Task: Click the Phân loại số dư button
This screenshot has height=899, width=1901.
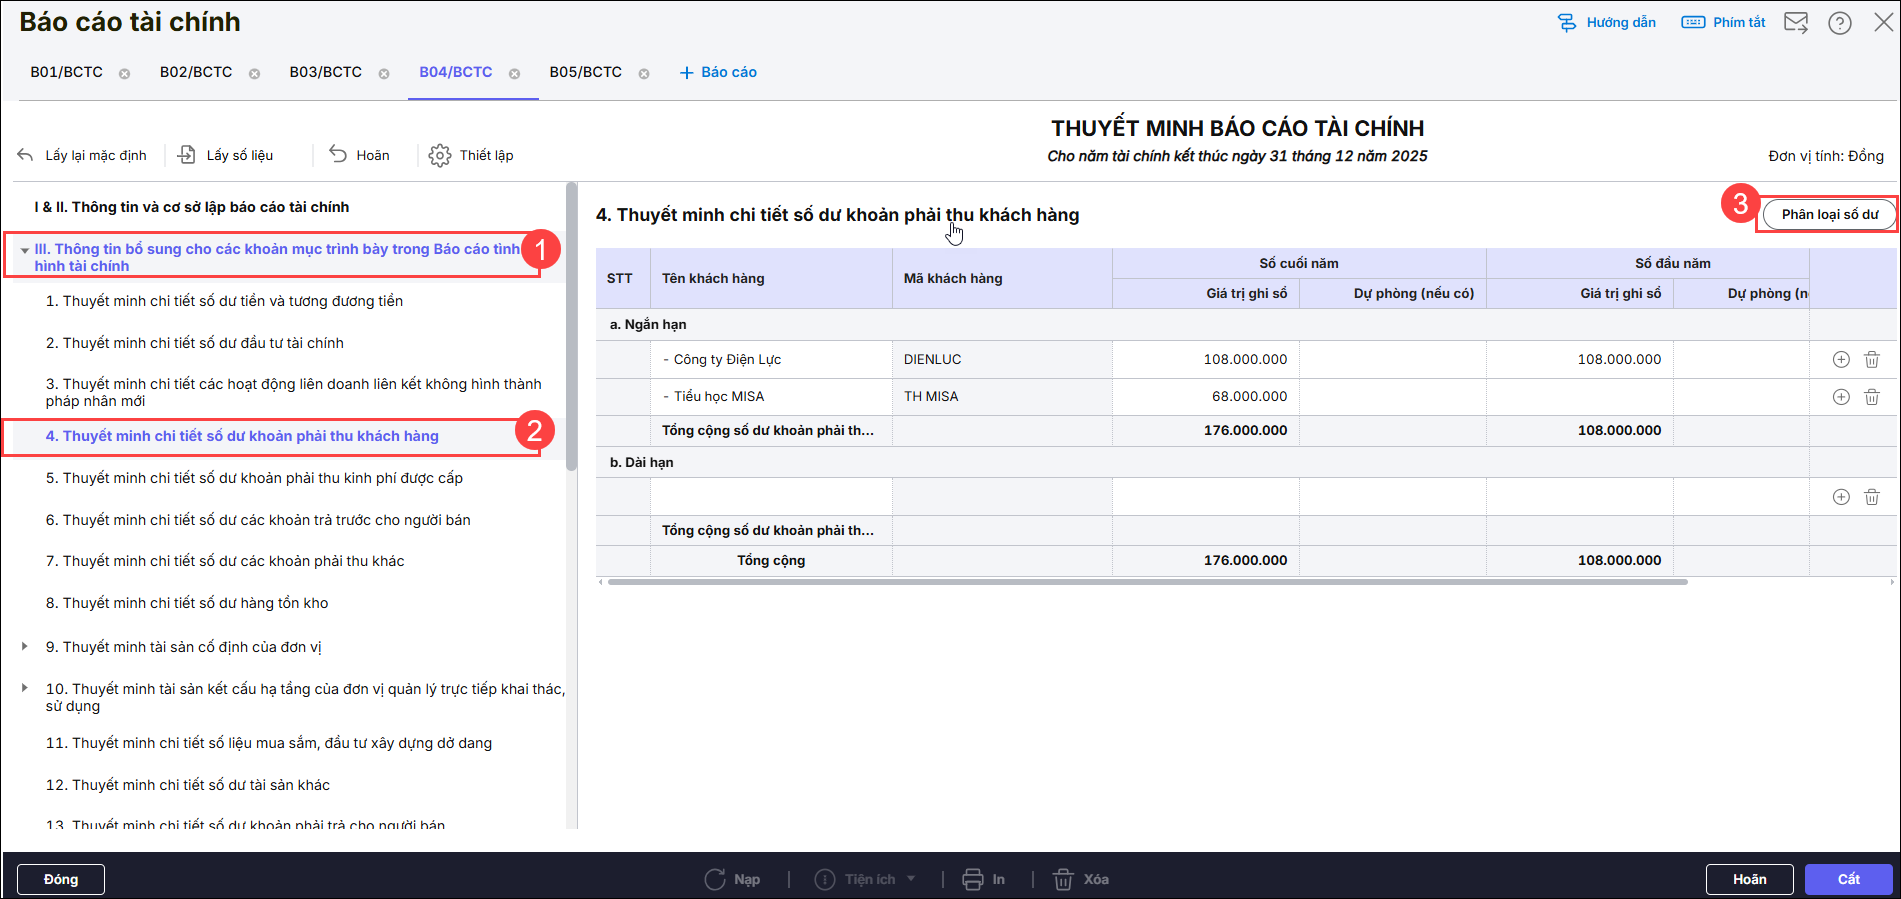Action: [x=1829, y=214]
